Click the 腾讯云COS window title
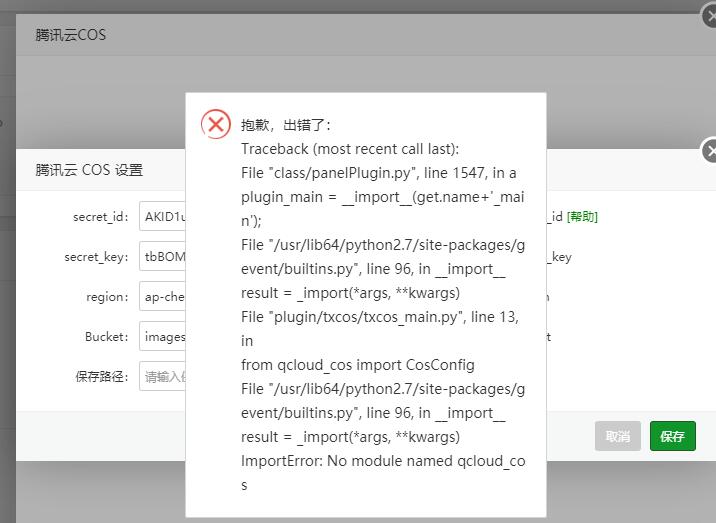 pyautogui.click(x=71, y=35)
